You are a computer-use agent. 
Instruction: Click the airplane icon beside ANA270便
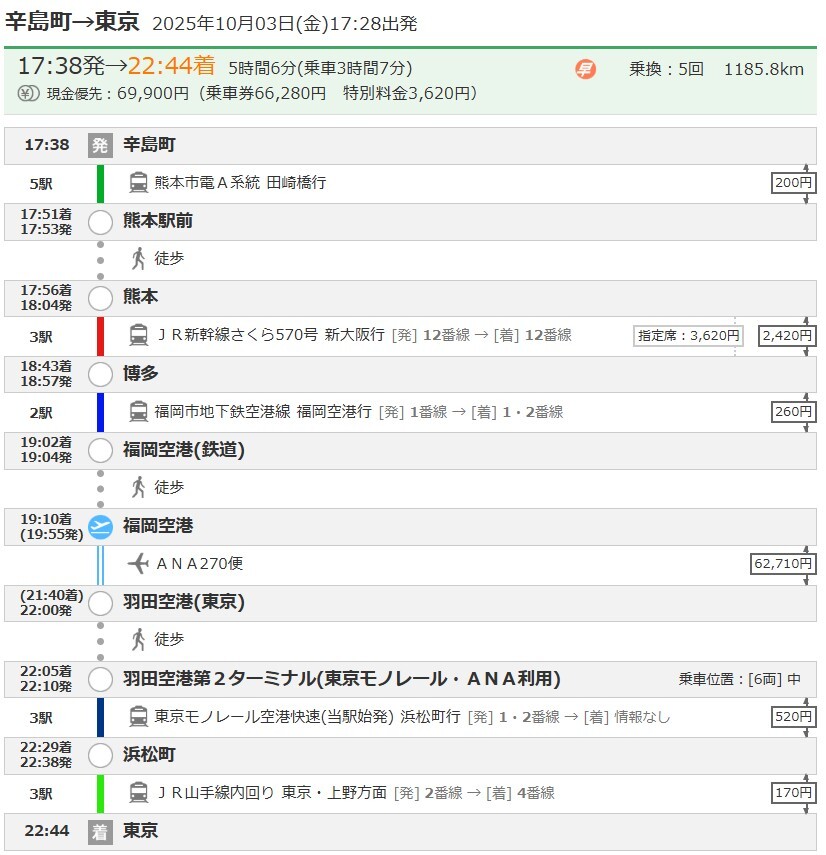[138, 564]
